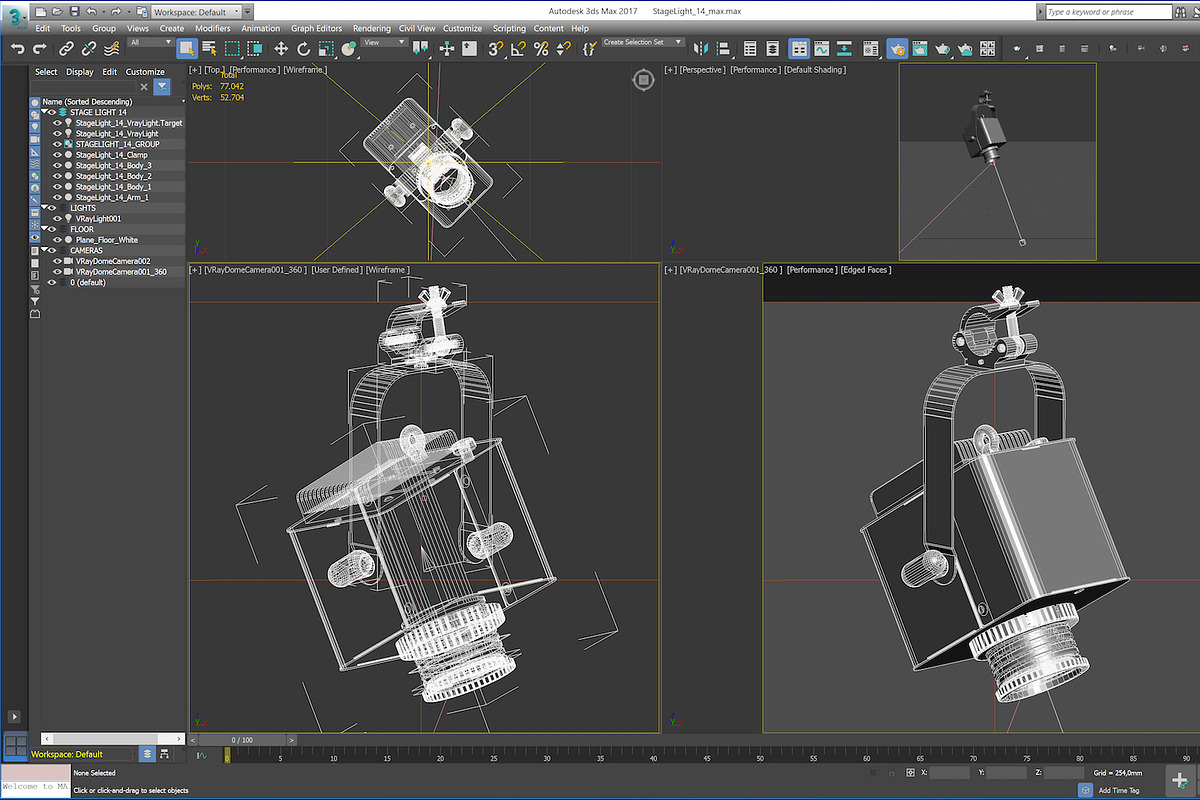Open the Name column sort arrow
Image resolution: width=1200 pixels, height=800 pixels.
pyautogui.click(x=183, y=101)
